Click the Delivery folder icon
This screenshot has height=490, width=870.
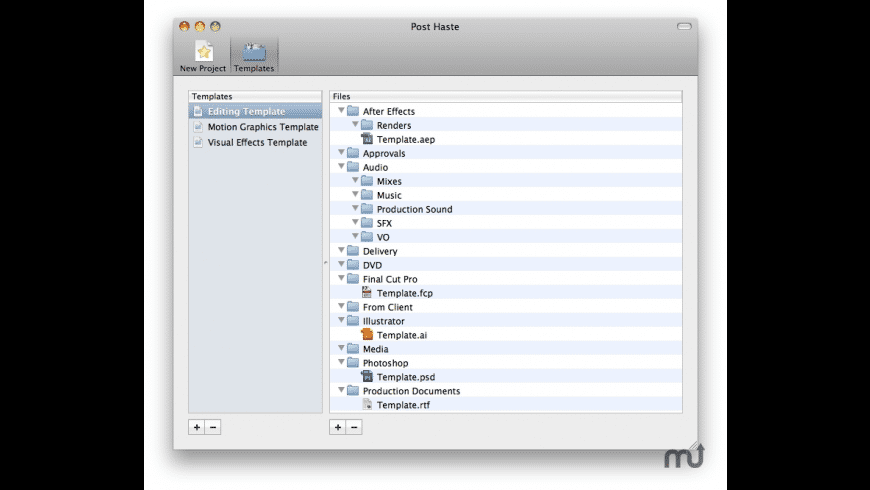pos(353,251)
